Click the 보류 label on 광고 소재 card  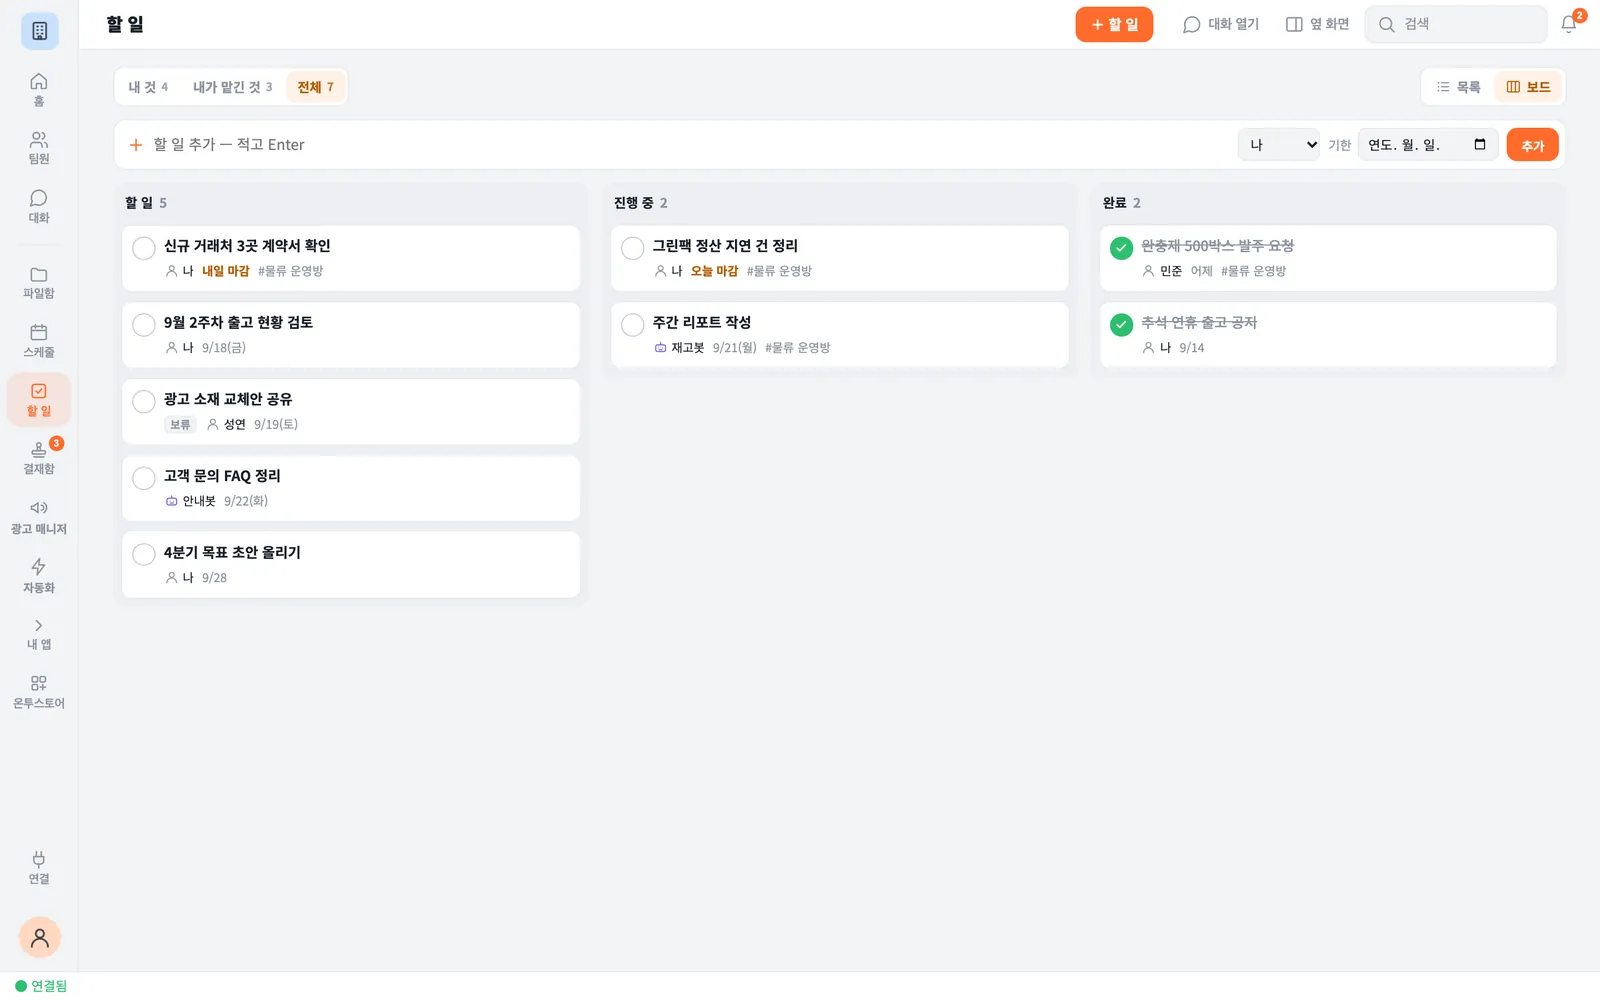tap(180, 425)
